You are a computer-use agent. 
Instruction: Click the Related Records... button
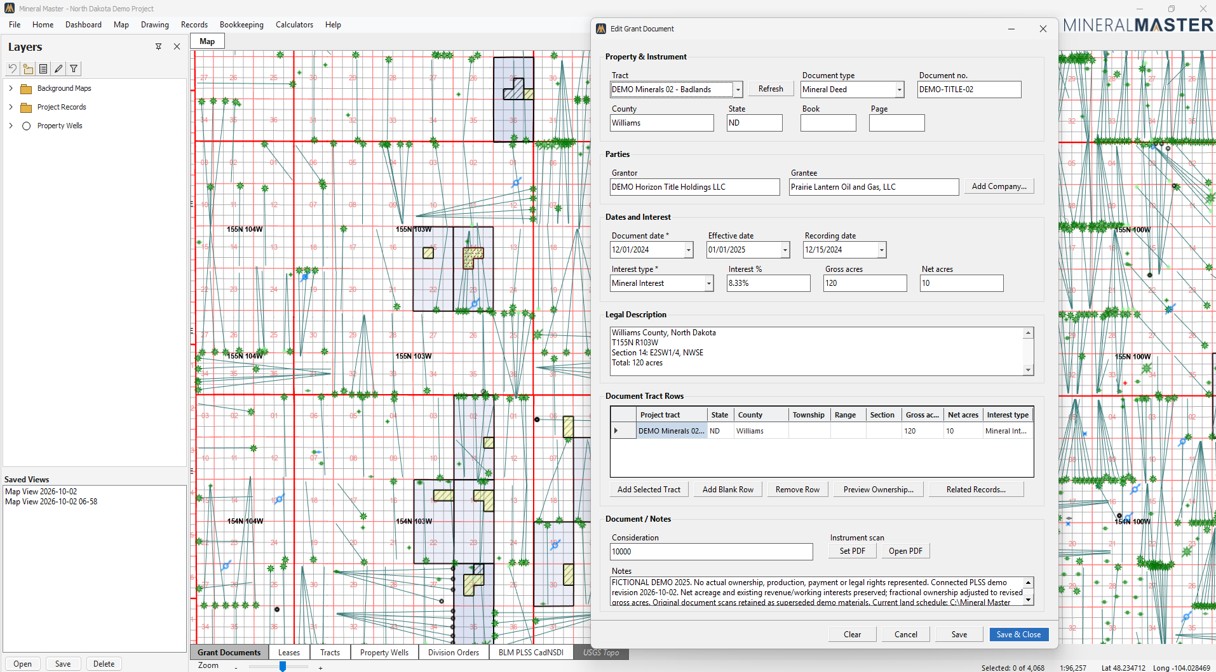click(976, 490)
